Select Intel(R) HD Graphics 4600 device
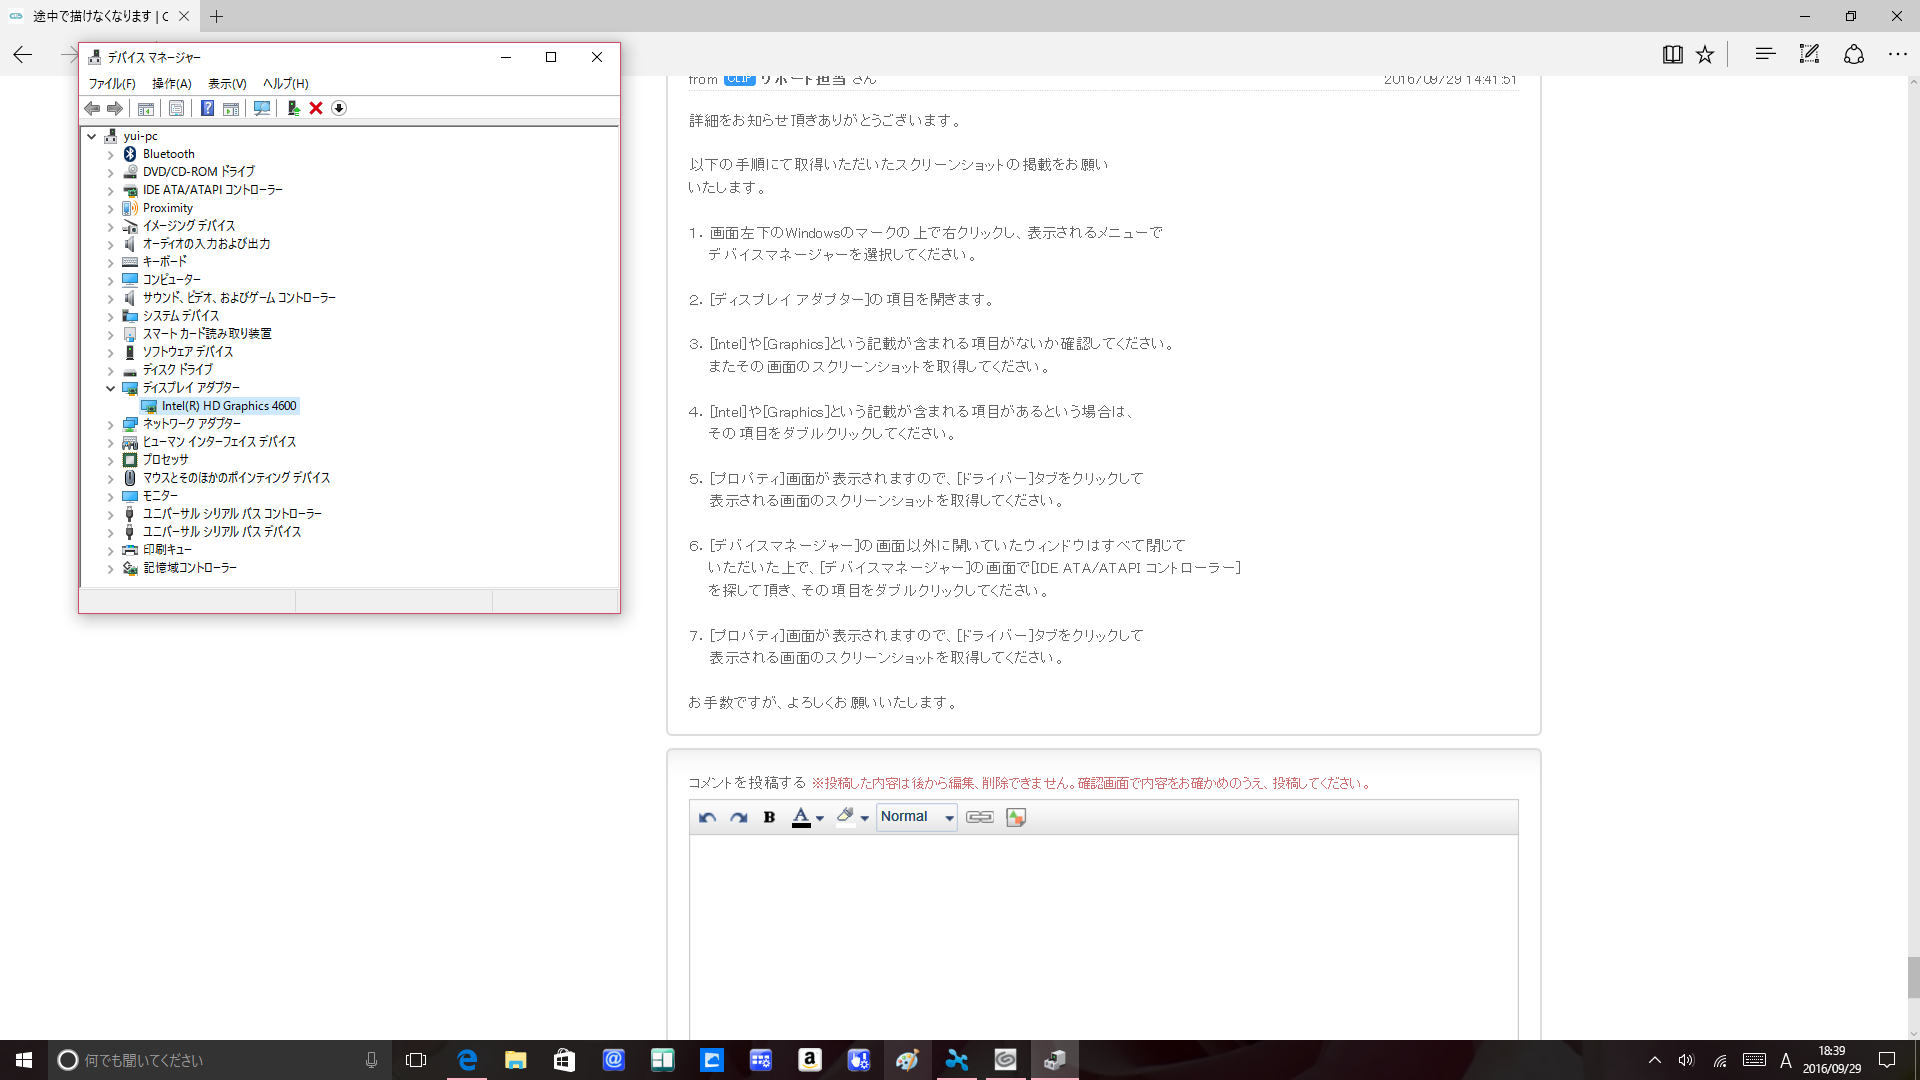The image size is (1920, 1080). (x=228, y=406)
